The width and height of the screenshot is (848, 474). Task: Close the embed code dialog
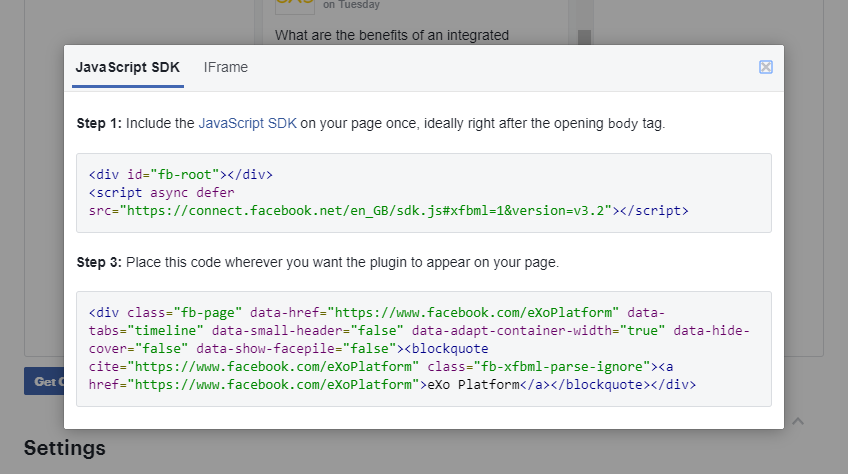point(765,67)
